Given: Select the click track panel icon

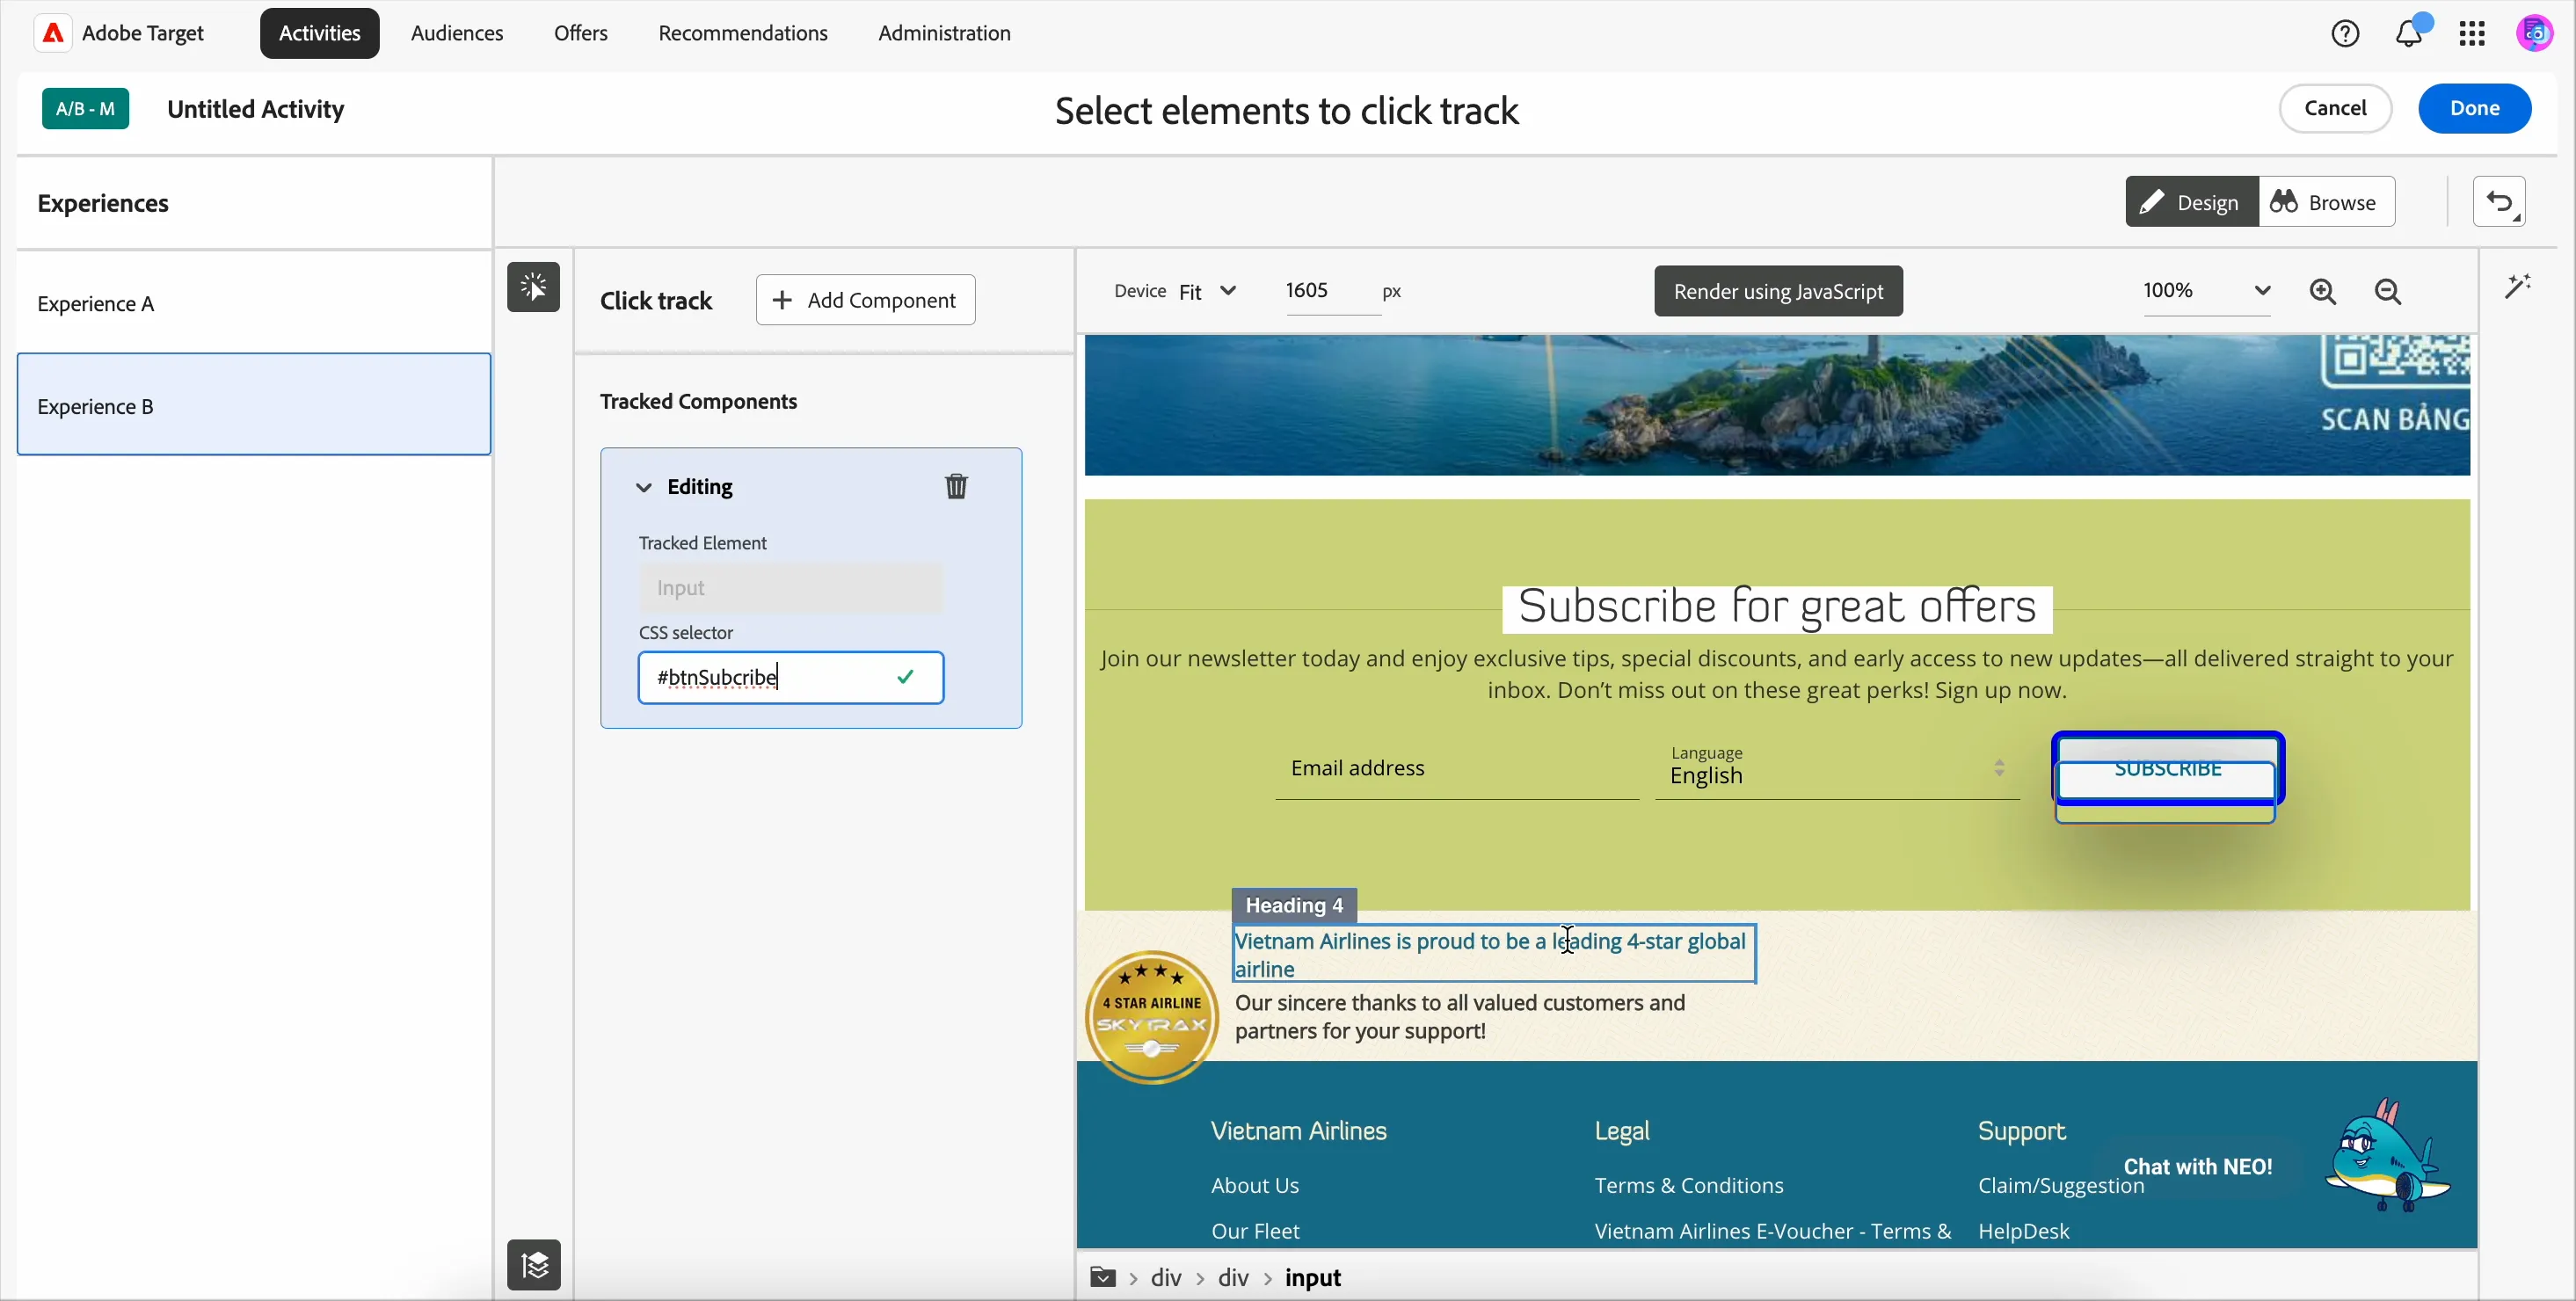Looking at the screenshot, I should pyautogui.click(x=534, y=288).
